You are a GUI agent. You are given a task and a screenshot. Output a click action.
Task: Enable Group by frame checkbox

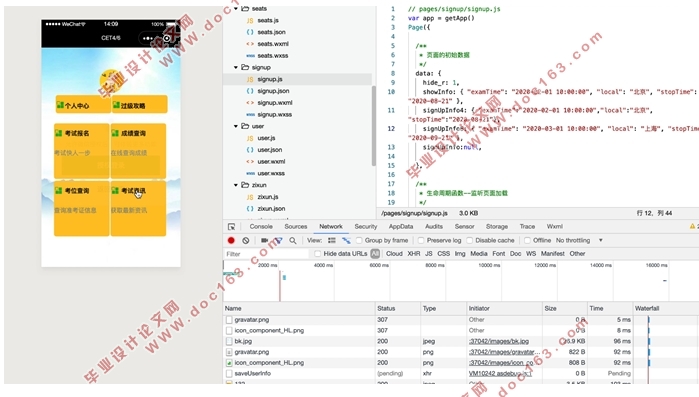359,240
